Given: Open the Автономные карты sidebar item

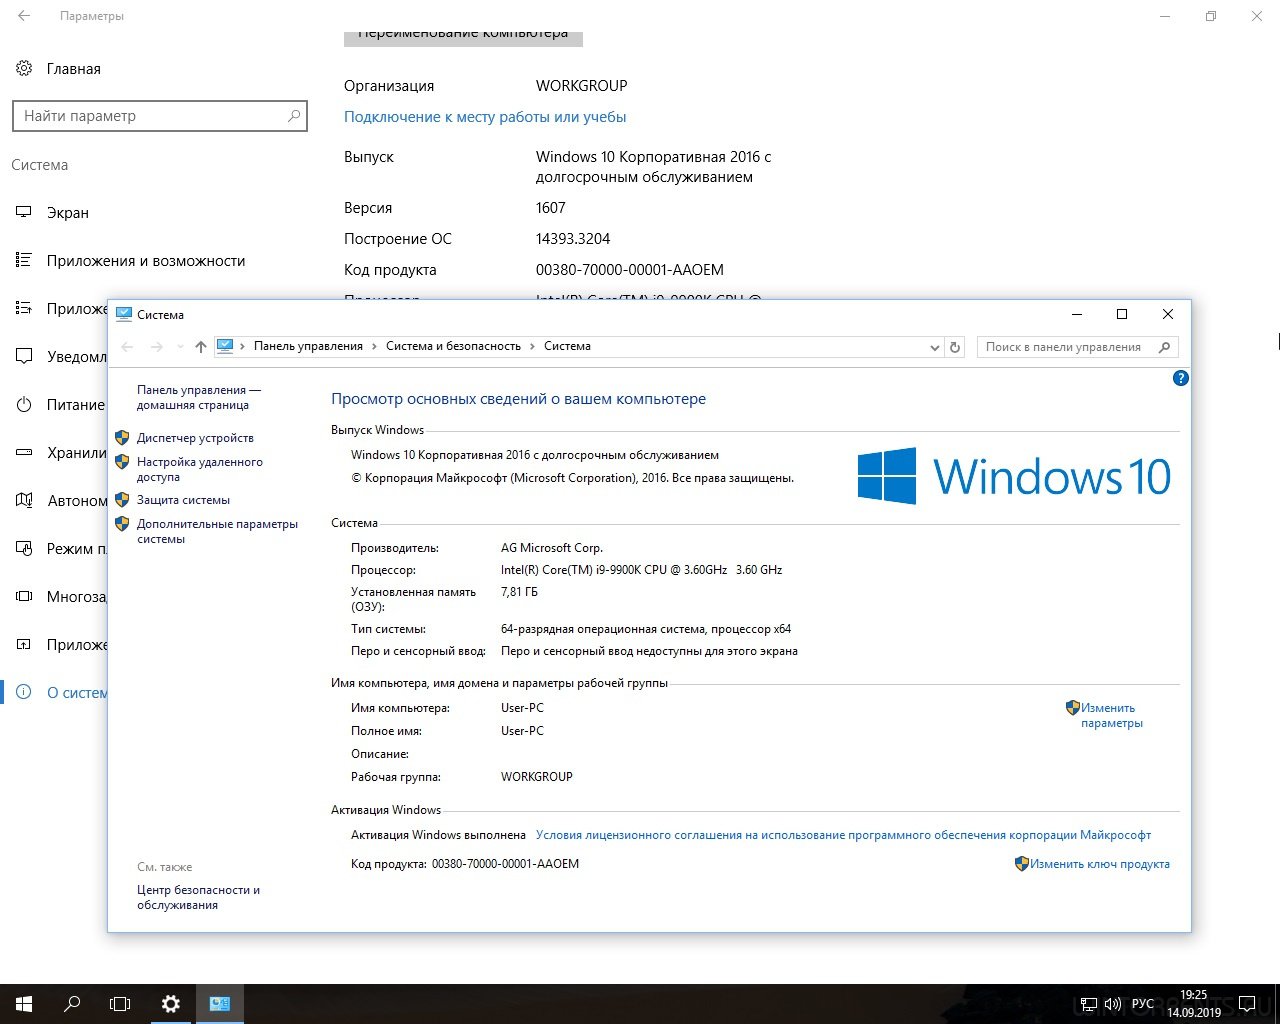Looking at the screenshot, I should point(60,501).
